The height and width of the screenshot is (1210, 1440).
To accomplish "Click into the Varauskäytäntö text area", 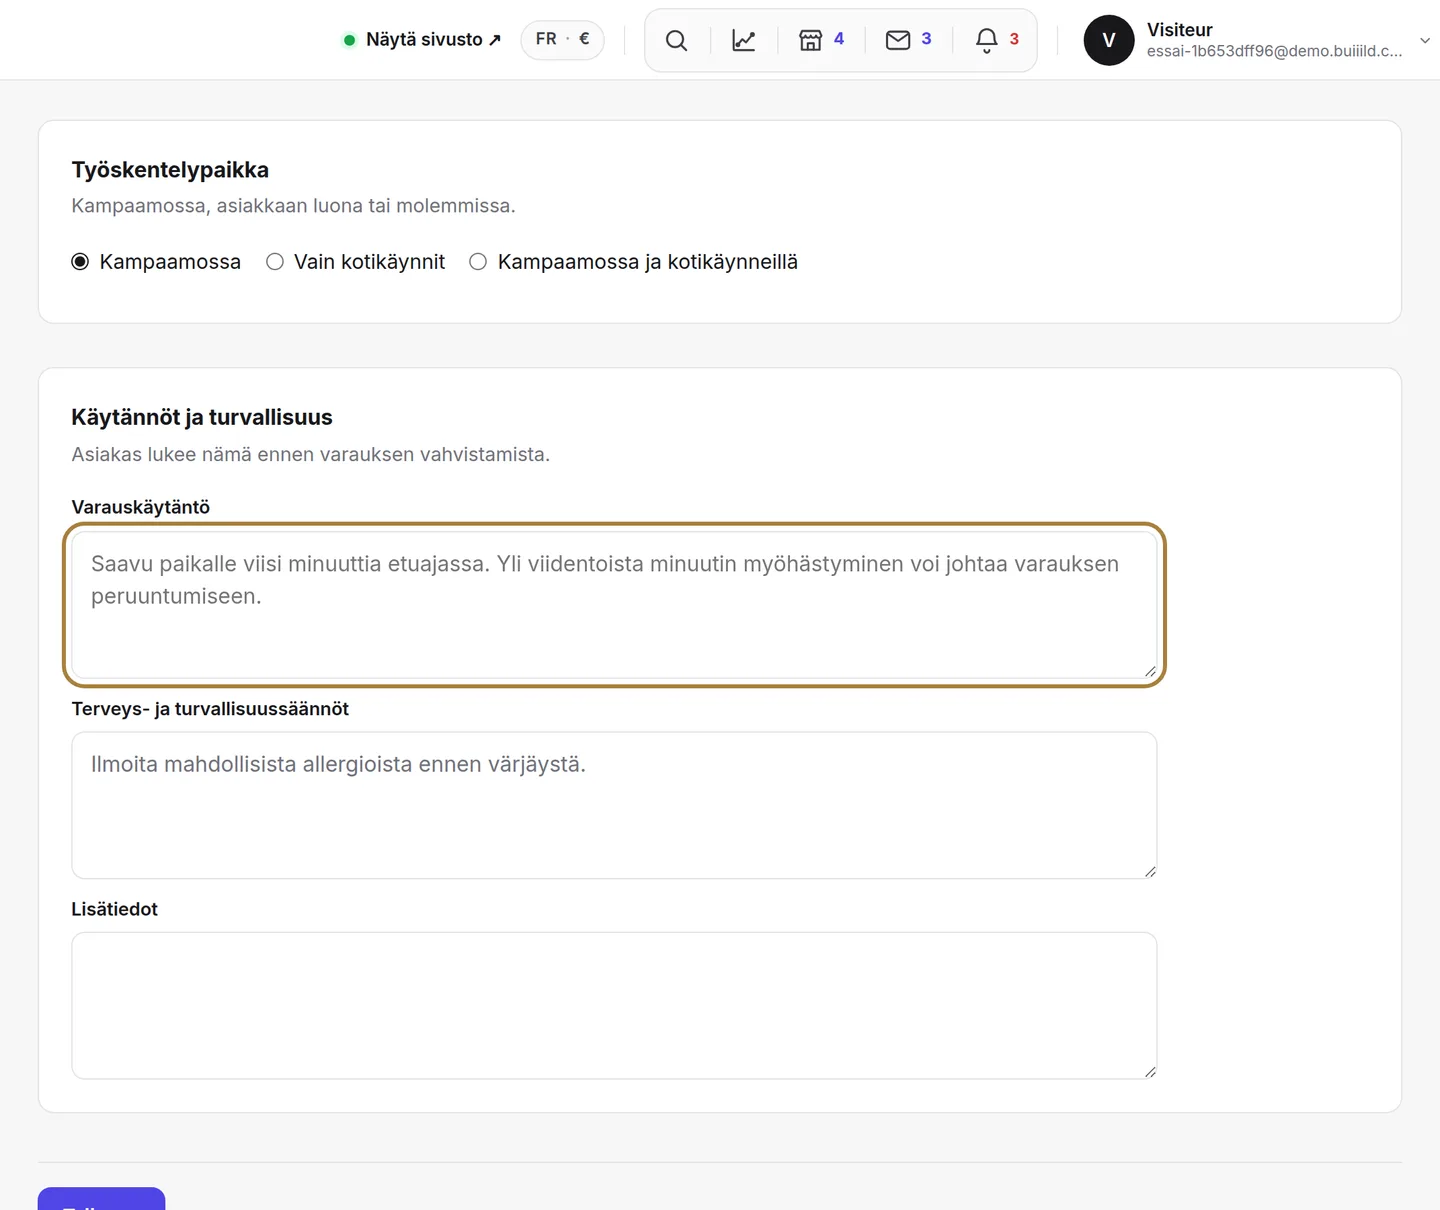I will tap(614, 605).
